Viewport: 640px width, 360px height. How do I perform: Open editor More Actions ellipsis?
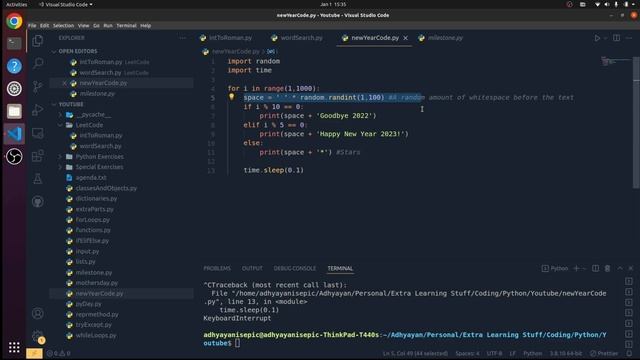coord(629,38)
